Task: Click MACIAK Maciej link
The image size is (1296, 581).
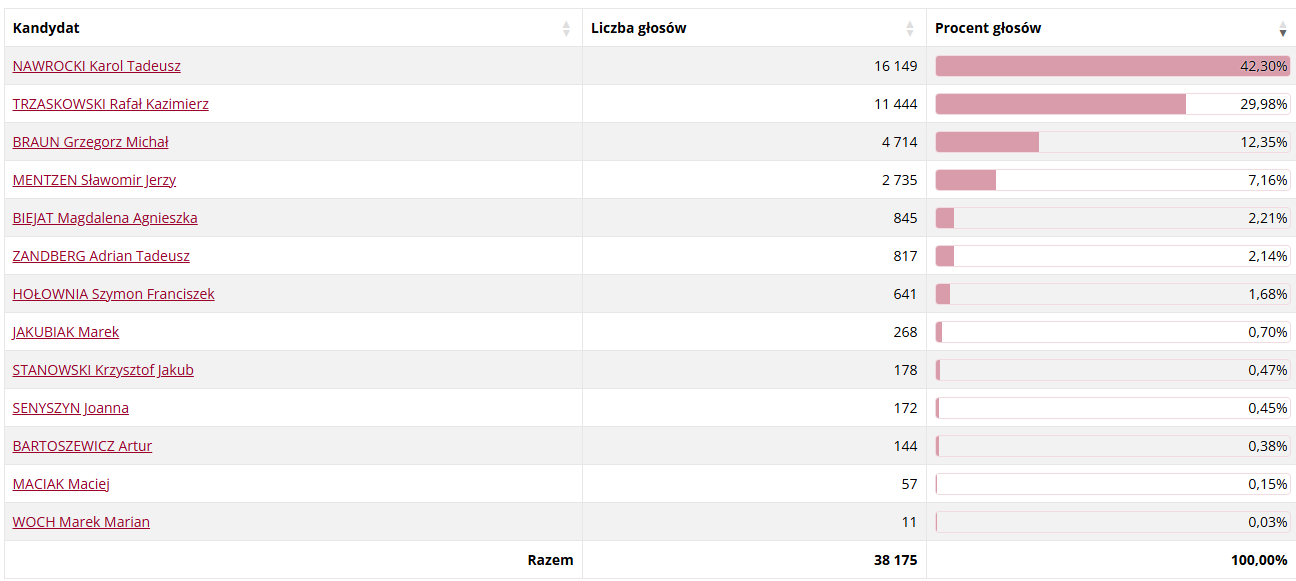Action: click(x=61, y=484)
